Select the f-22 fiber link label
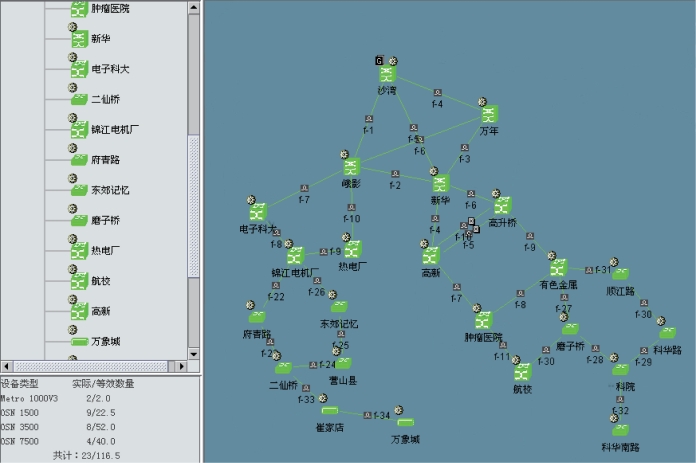 pyautogui.click(x=276, y=296)
